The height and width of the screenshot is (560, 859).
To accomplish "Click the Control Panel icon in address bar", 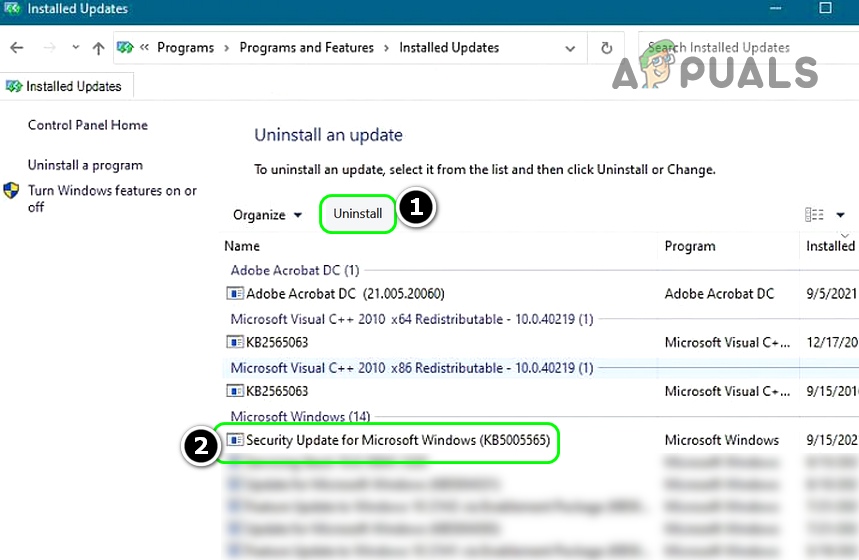I will click(125, 48).
